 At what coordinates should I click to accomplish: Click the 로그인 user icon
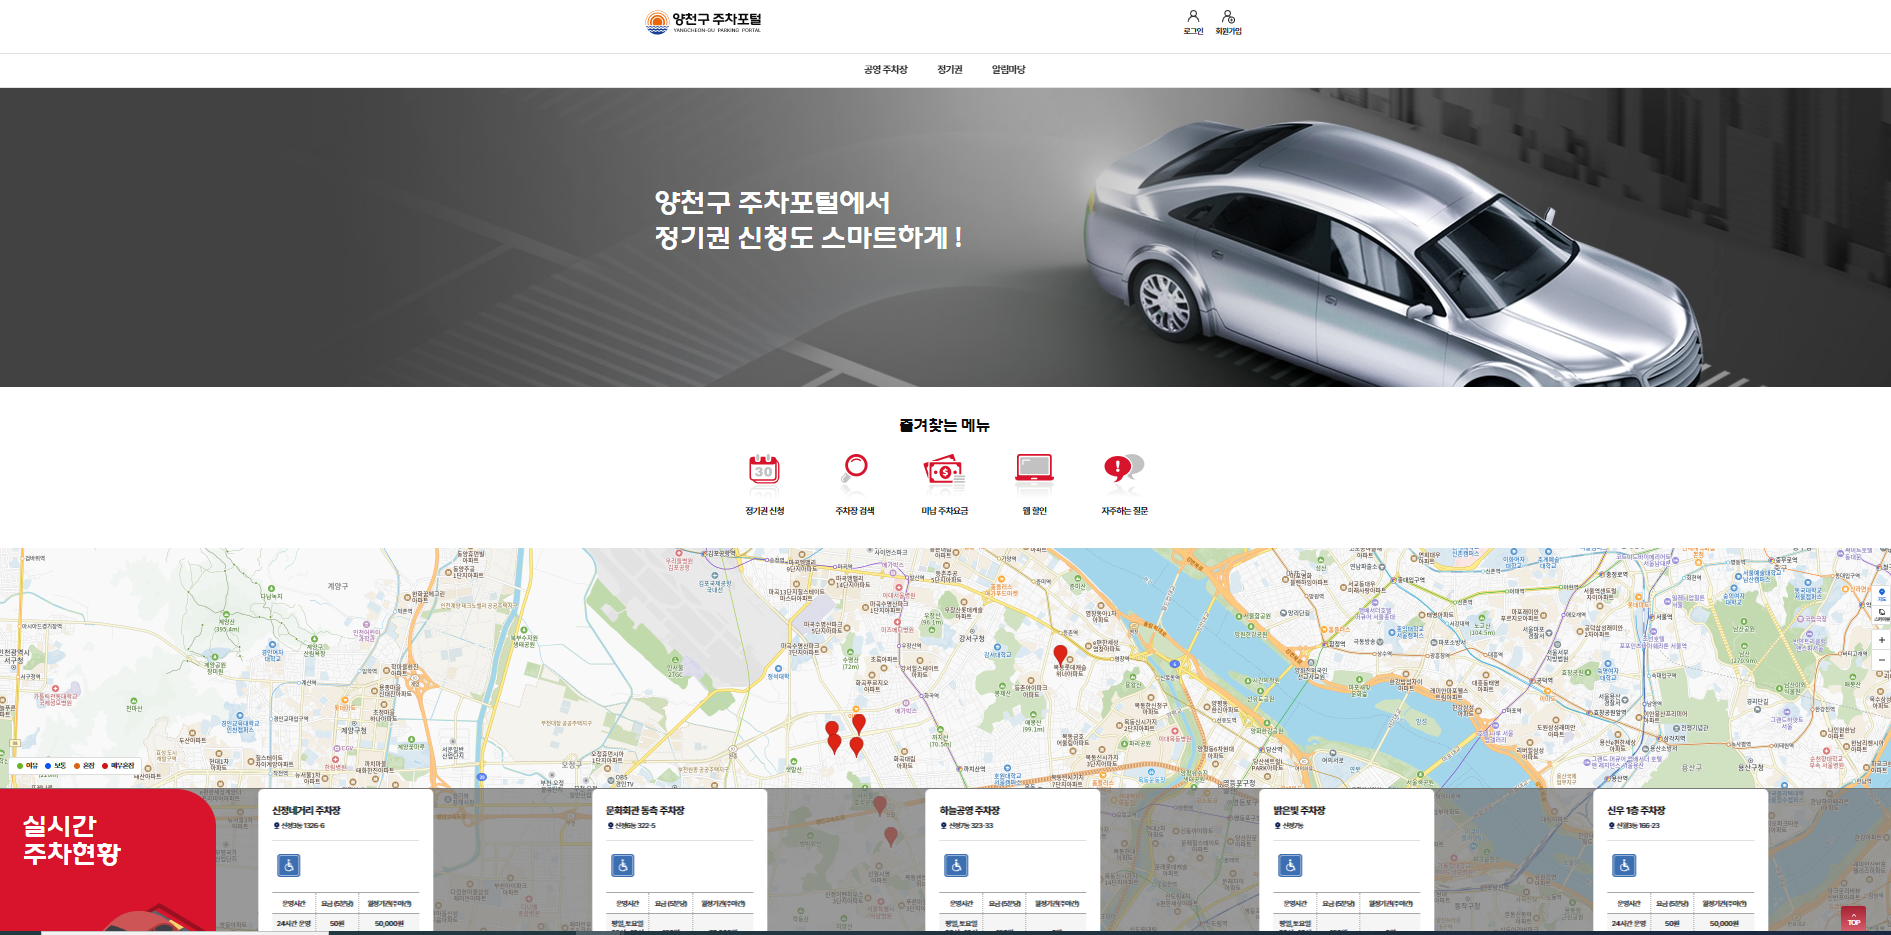1193,17
